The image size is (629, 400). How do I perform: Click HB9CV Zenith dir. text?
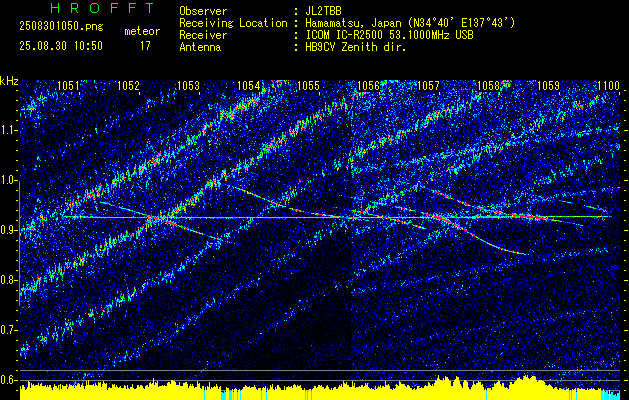pos(356,47)
